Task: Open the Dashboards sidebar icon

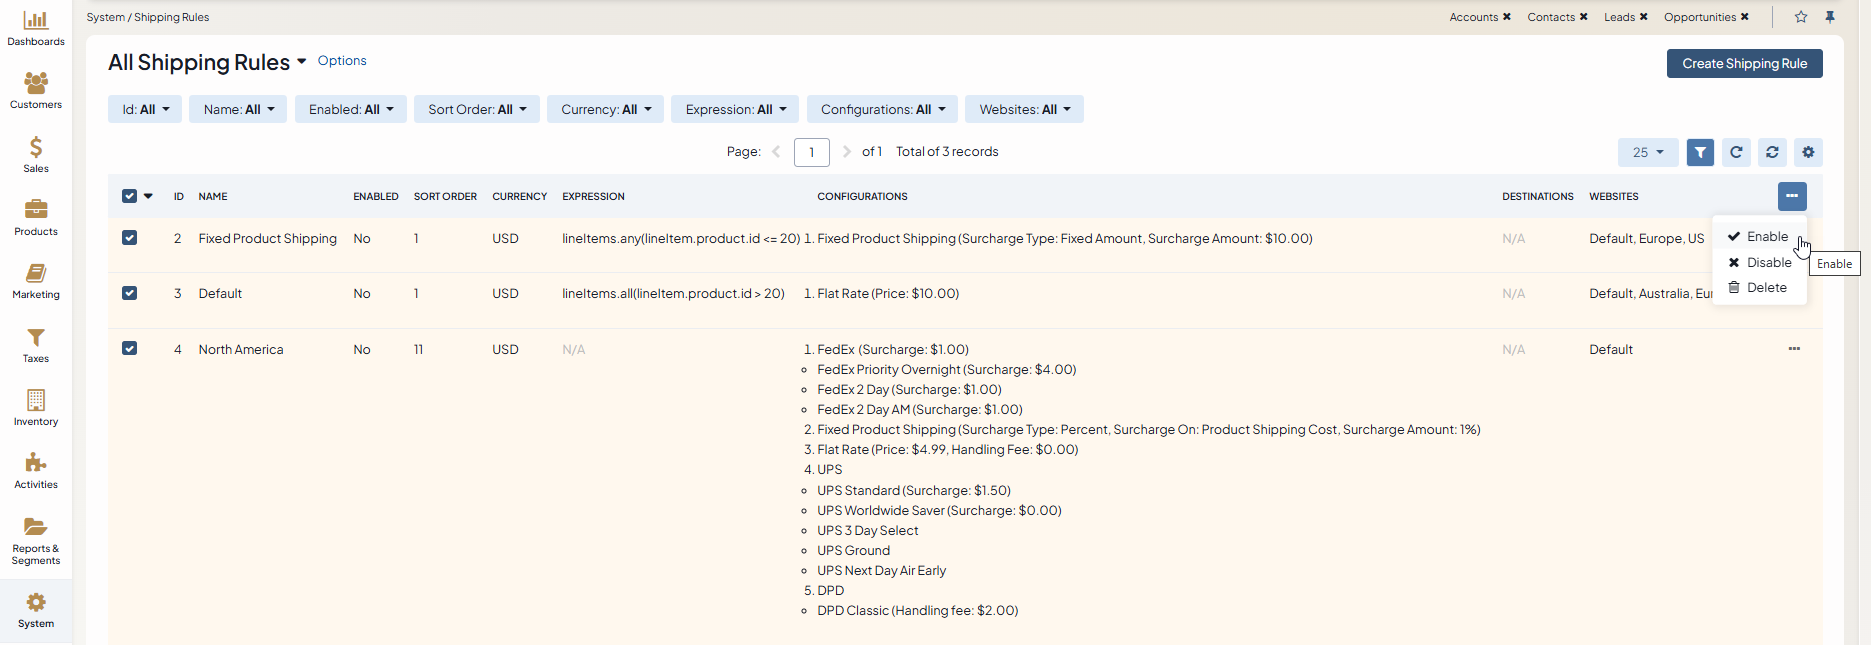Action: [36, 28]
